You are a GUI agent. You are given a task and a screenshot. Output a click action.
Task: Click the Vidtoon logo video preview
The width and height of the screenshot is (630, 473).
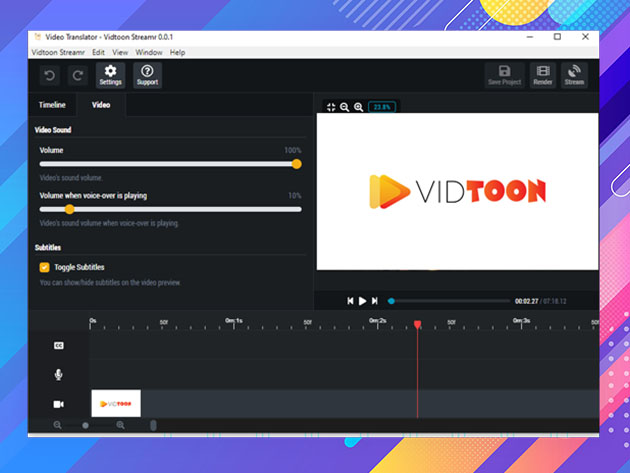(457, 191)
